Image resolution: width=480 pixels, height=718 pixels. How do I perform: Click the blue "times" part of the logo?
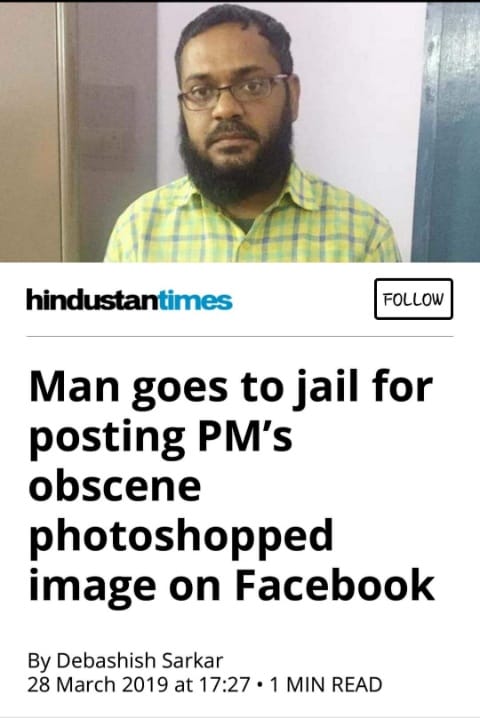[x=195, y=300]
